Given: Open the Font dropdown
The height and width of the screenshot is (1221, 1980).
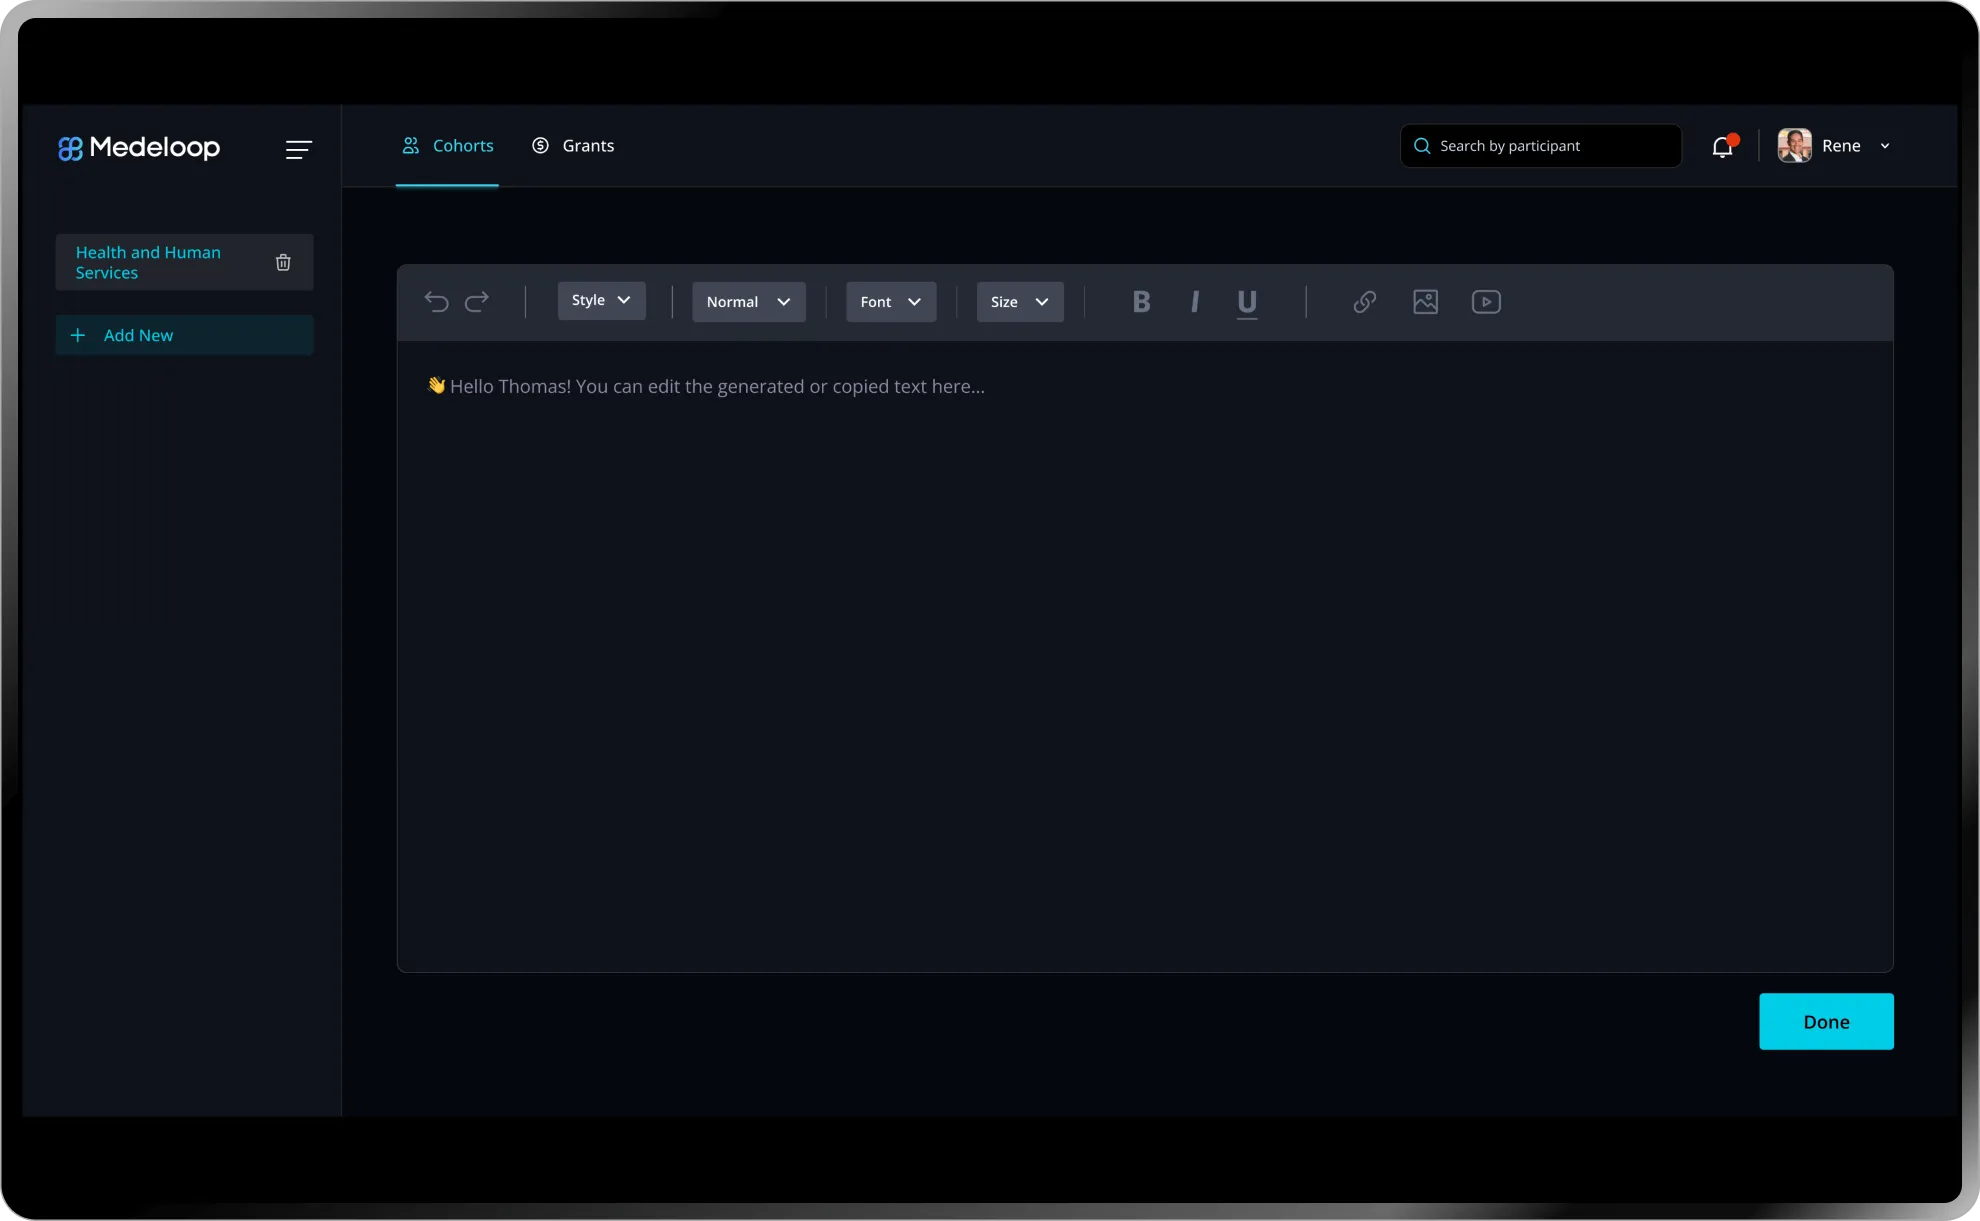Looking at the screenshot, I should pyautogui.click(x=890, y=301).
